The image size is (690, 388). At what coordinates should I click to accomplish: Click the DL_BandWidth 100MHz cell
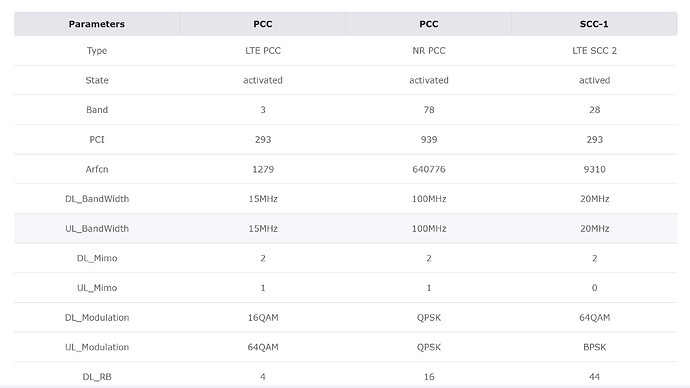click(x=429, y=199)
